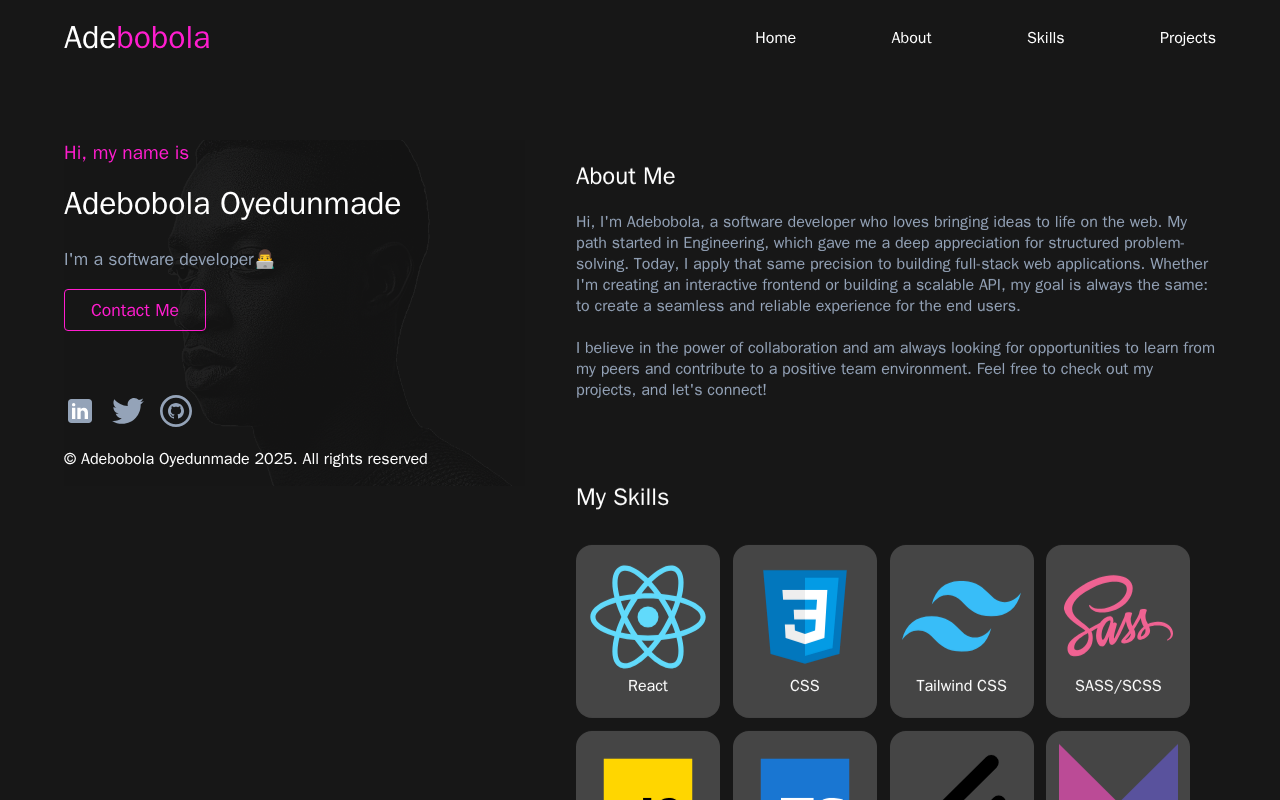Open the Projects nav item
This screenshot has height=800, width=1280.
pyautogui.click(x=1188, y=38)
